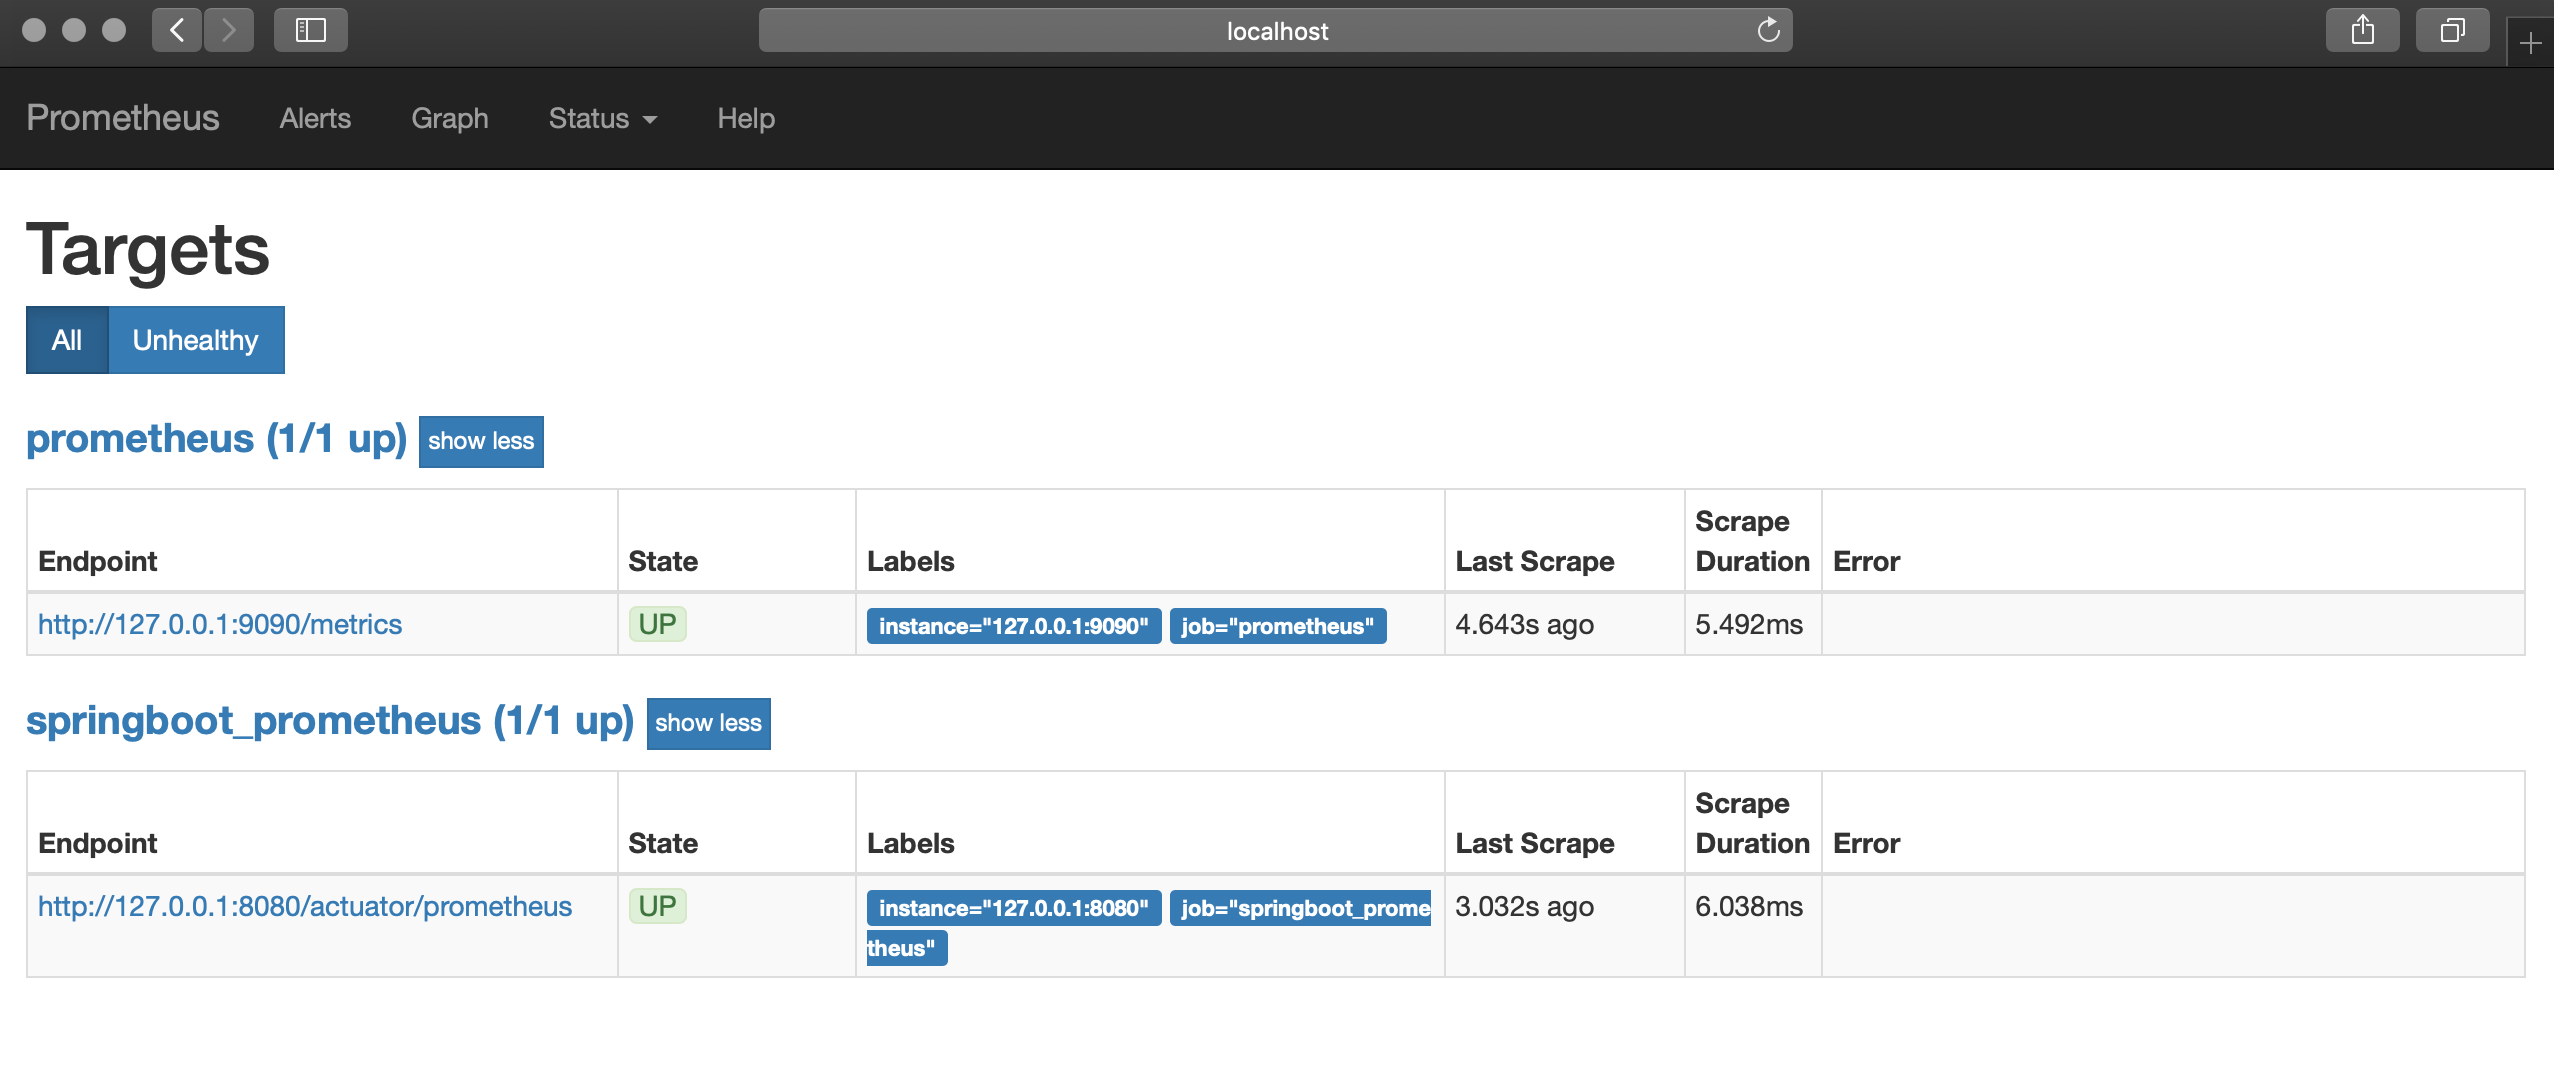Open the actuator/prometheus endpoint link
Image resolution: width=2554 pixels, height=1084 pixels.
tap(305, 906)
